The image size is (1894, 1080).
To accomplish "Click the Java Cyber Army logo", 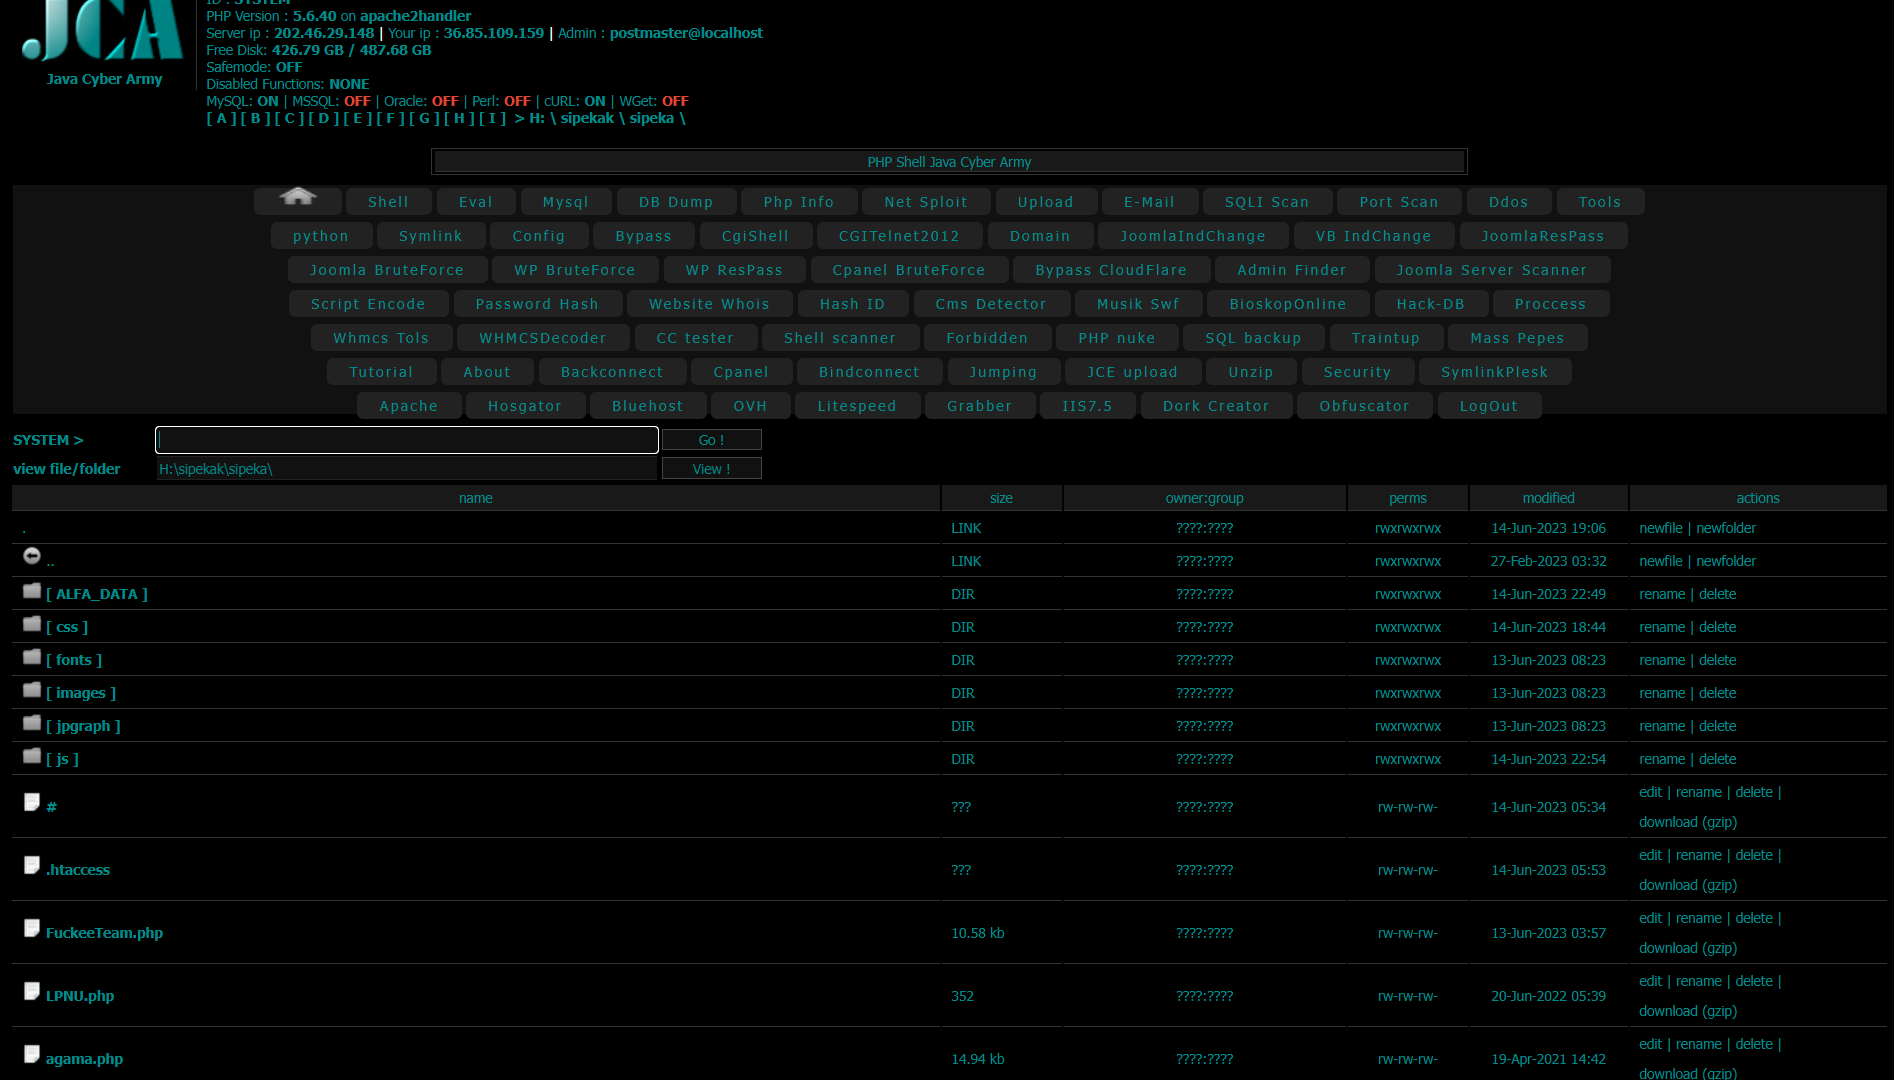I will (104, 32).
